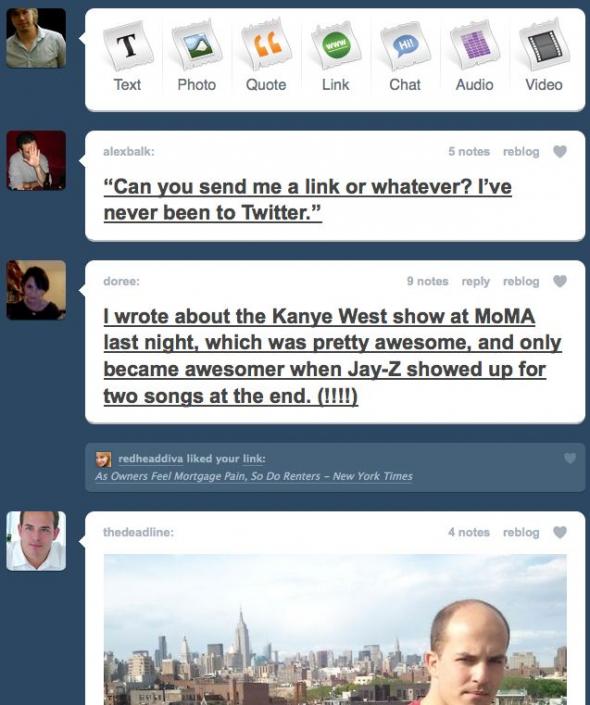Create a new Chat post
Image resolution: width=590 pixels, height=705 pixels.
tap(405, 57)
